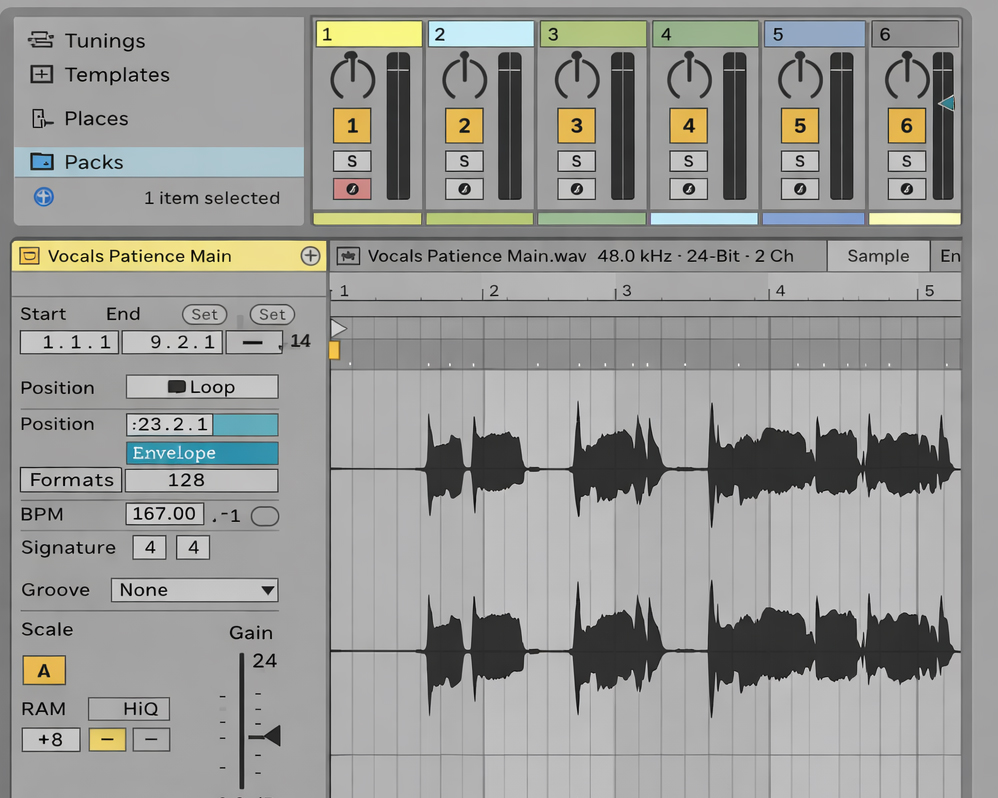Toggle track 1 activator button
The width and height of the screenshot is (998, 798).
352,125
